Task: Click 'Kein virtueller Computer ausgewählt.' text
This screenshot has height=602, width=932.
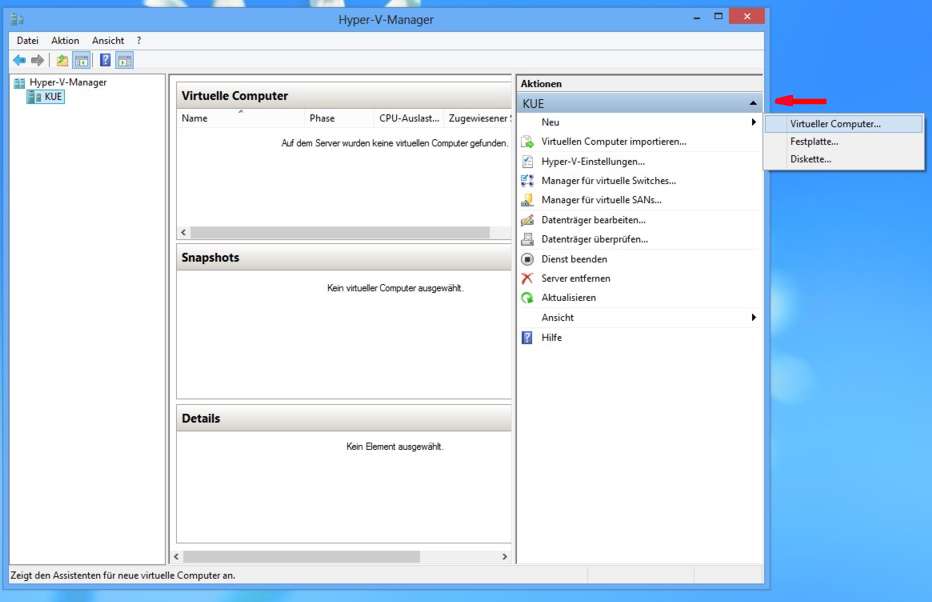Action: coord(395,288)
